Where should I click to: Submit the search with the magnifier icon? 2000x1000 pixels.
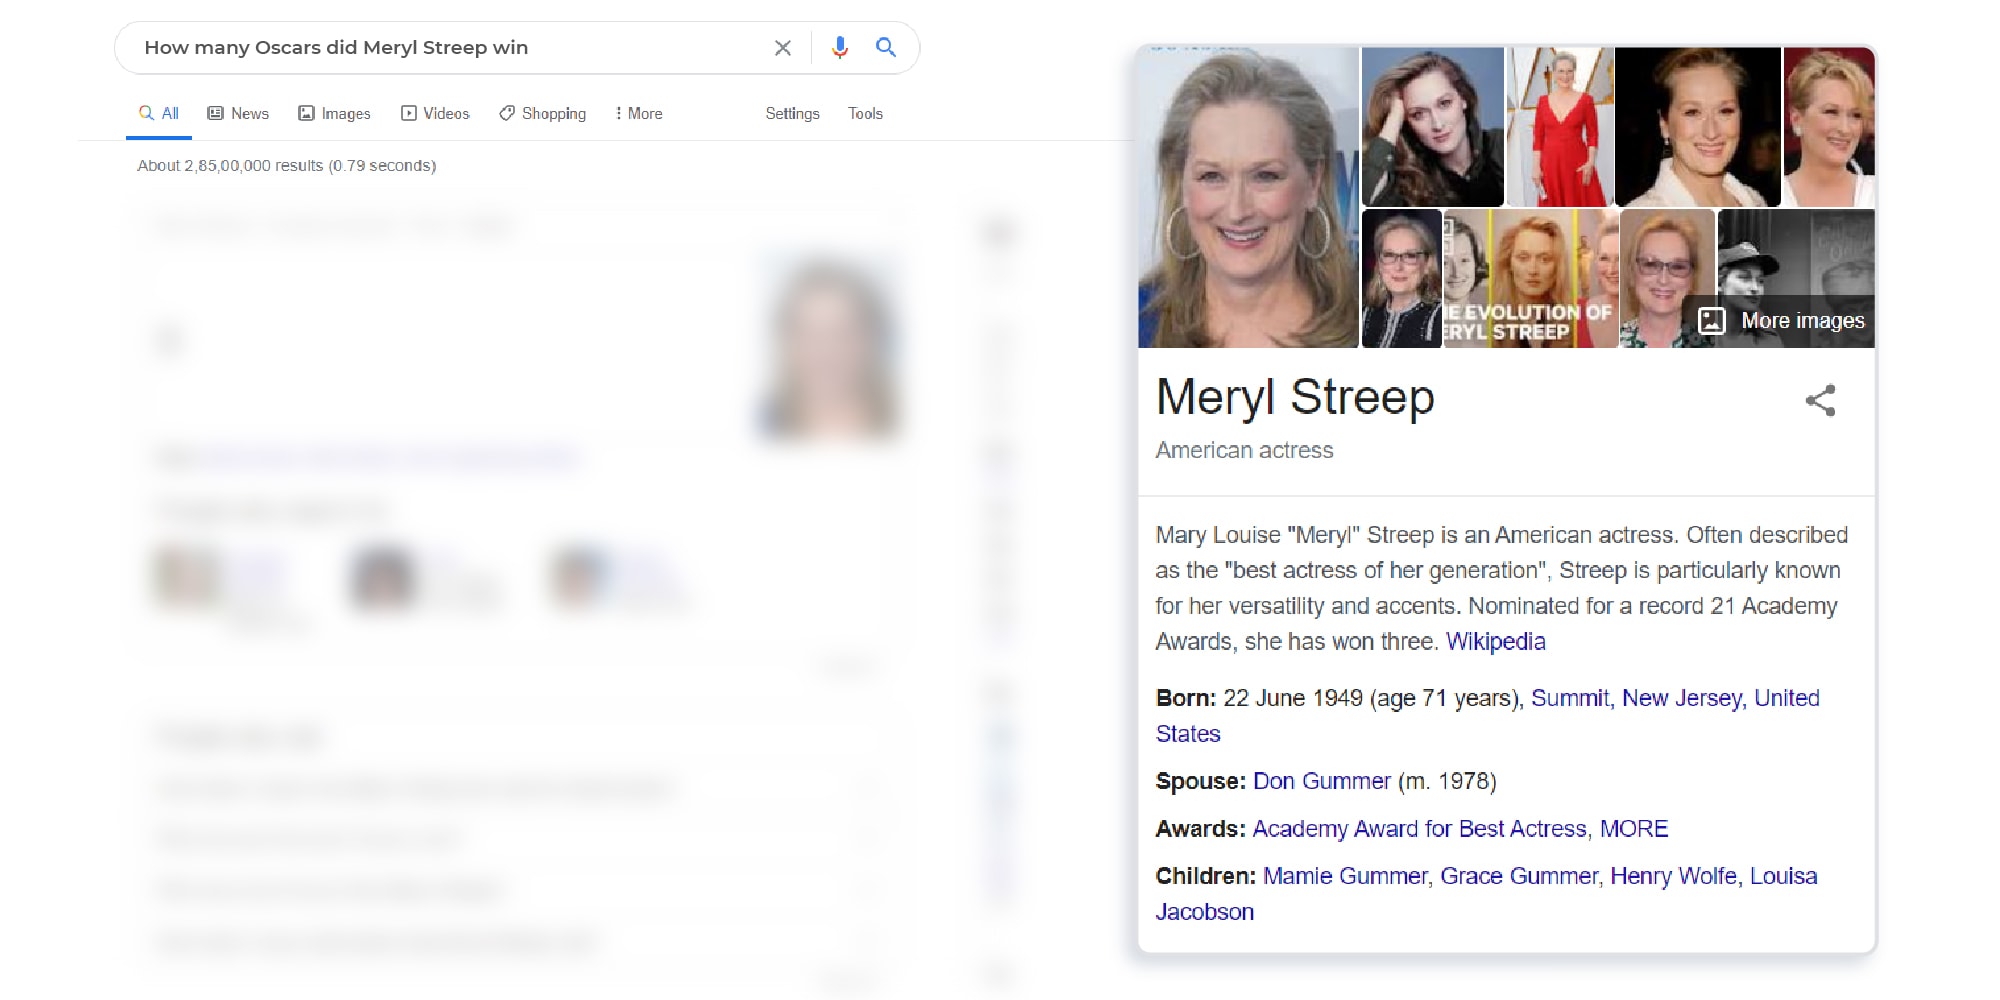coord(885,47)
